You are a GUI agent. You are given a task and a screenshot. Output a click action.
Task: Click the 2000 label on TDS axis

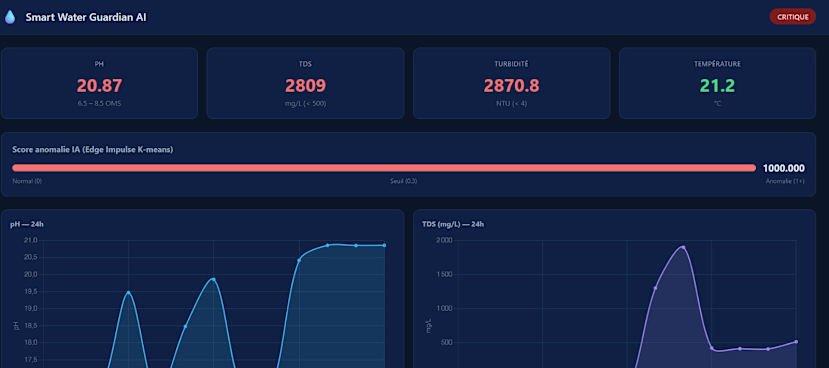[x=445, y=241]
